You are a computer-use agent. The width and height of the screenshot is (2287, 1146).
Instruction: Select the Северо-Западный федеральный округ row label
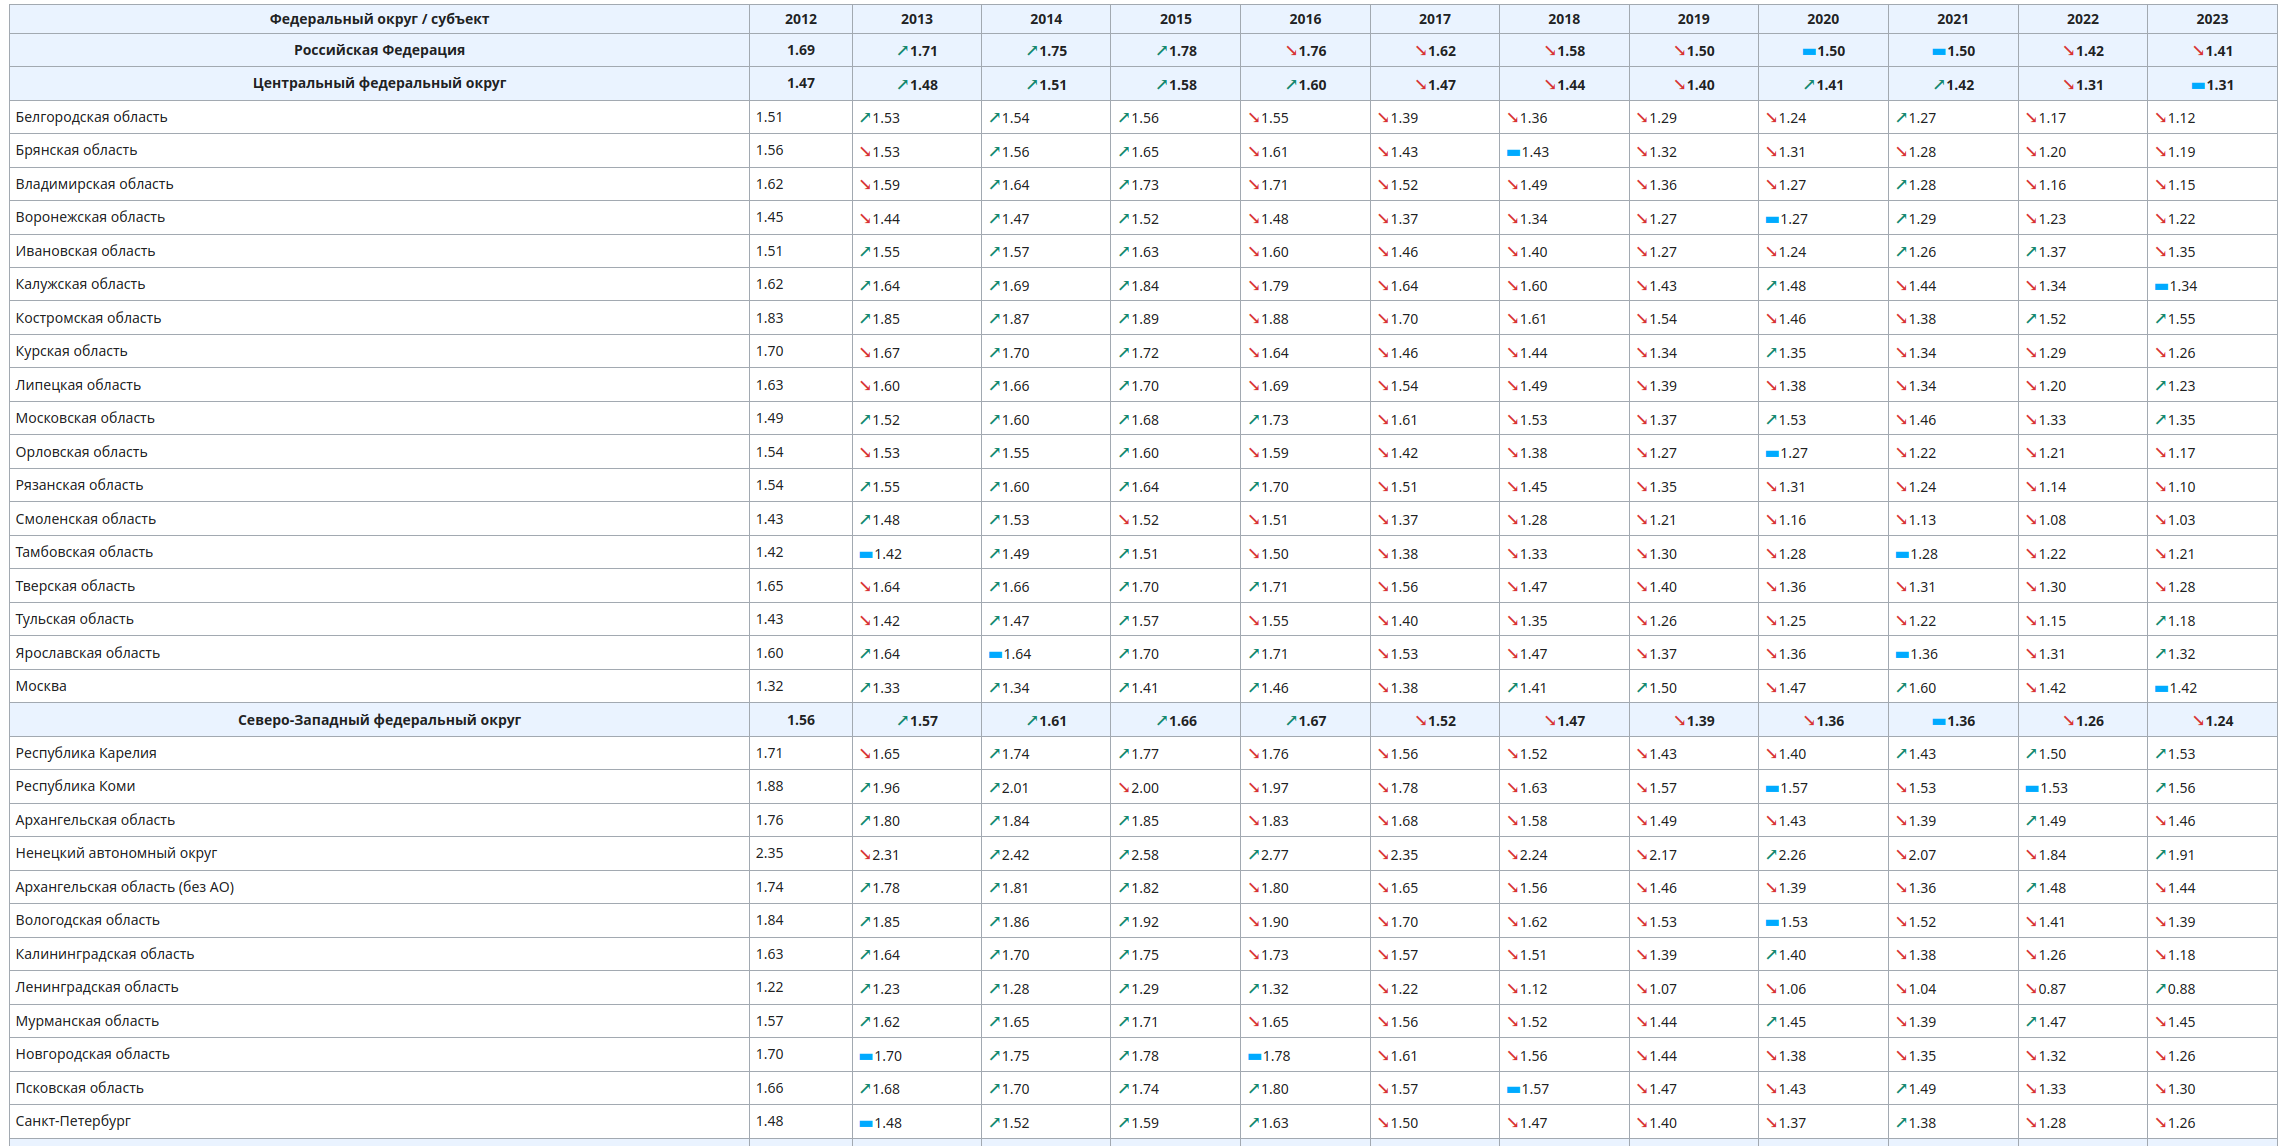point(379,720)
